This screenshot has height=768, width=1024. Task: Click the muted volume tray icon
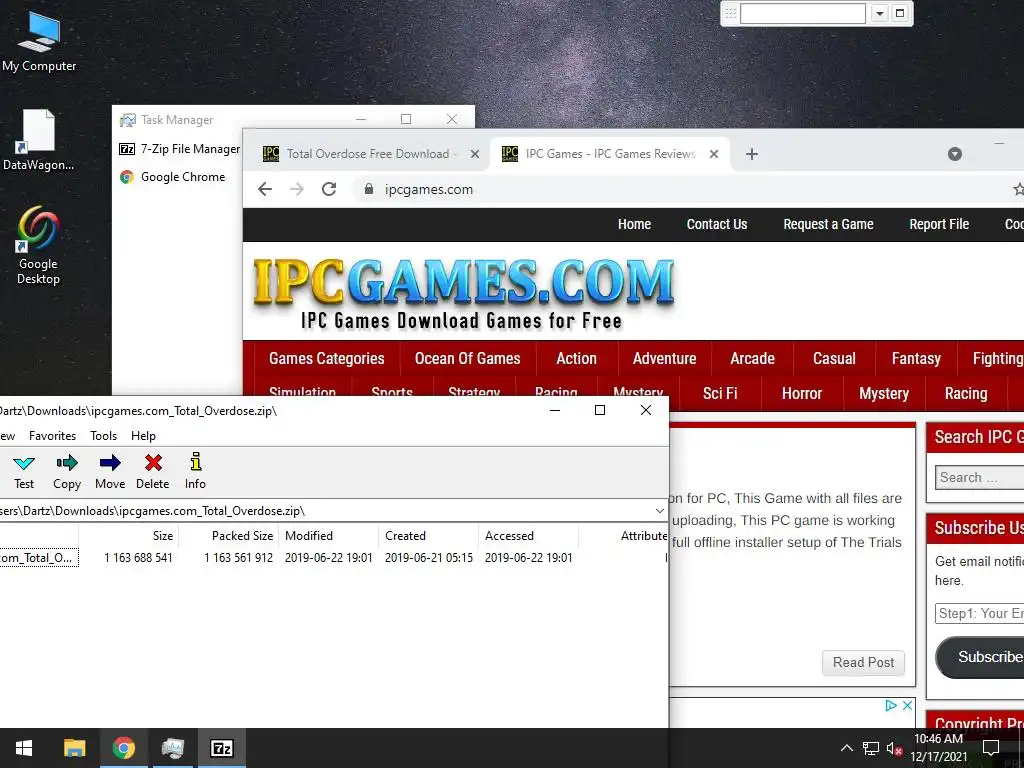(894, 748)
